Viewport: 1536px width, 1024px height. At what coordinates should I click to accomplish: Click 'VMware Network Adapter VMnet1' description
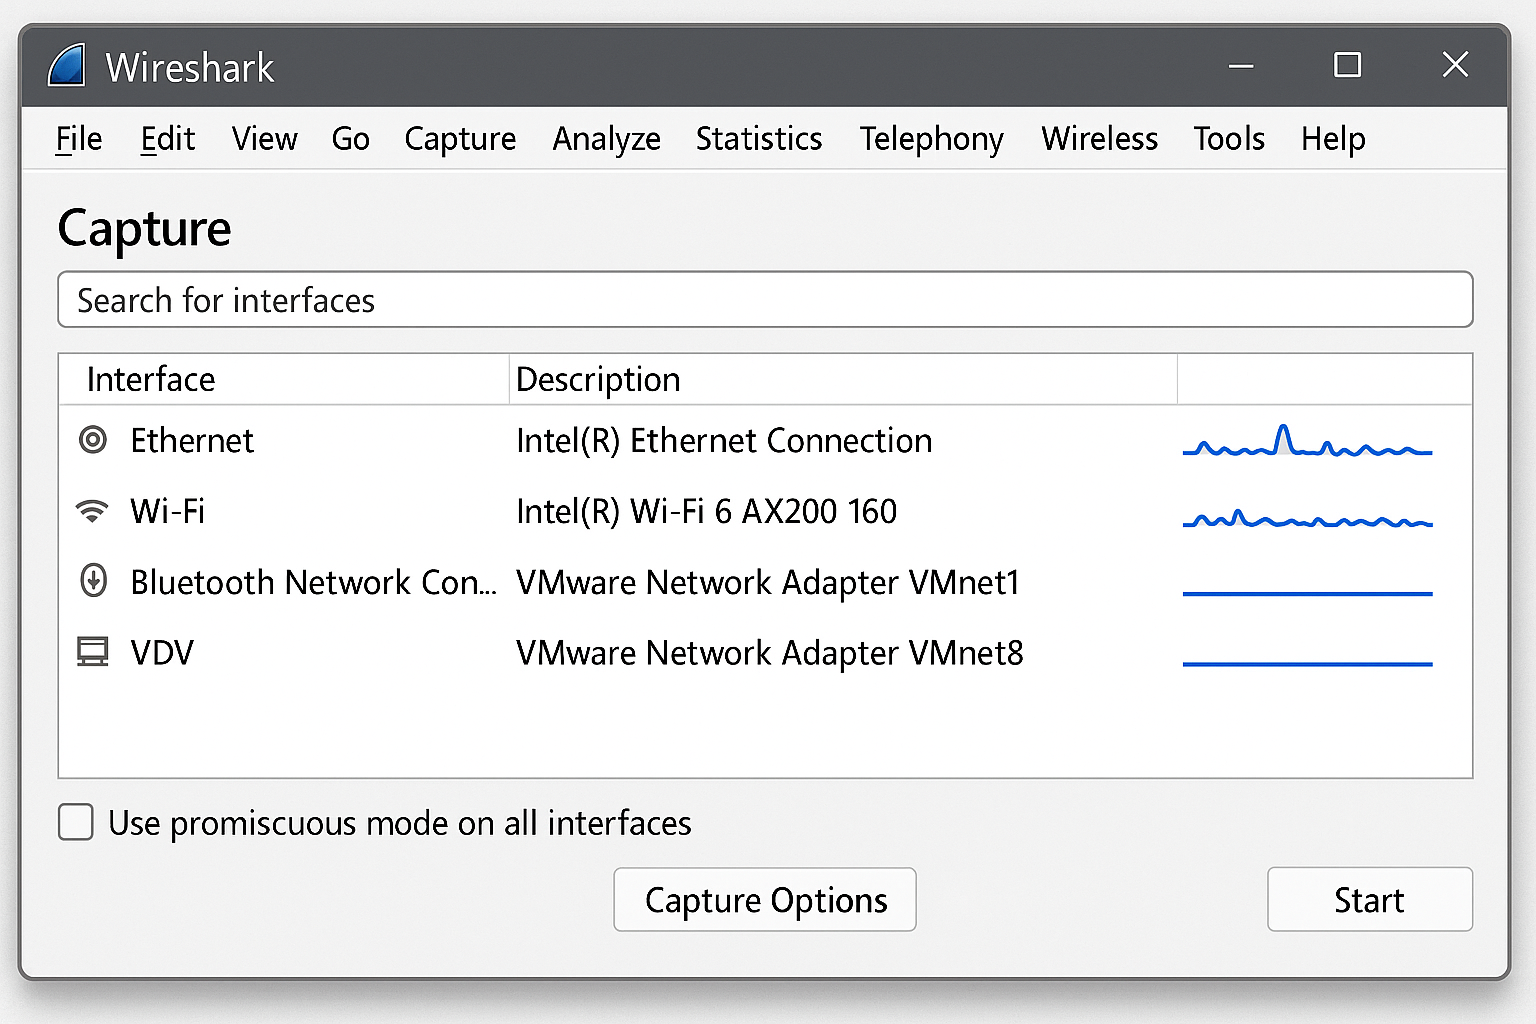[x=768, y=582]
